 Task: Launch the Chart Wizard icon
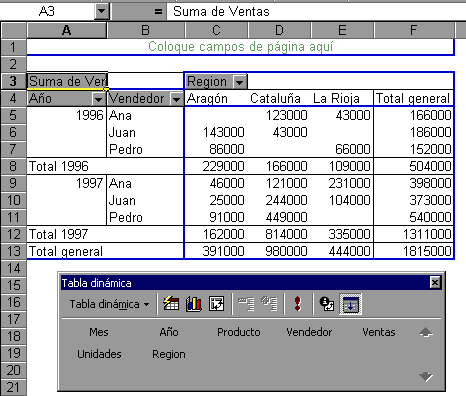194,304
